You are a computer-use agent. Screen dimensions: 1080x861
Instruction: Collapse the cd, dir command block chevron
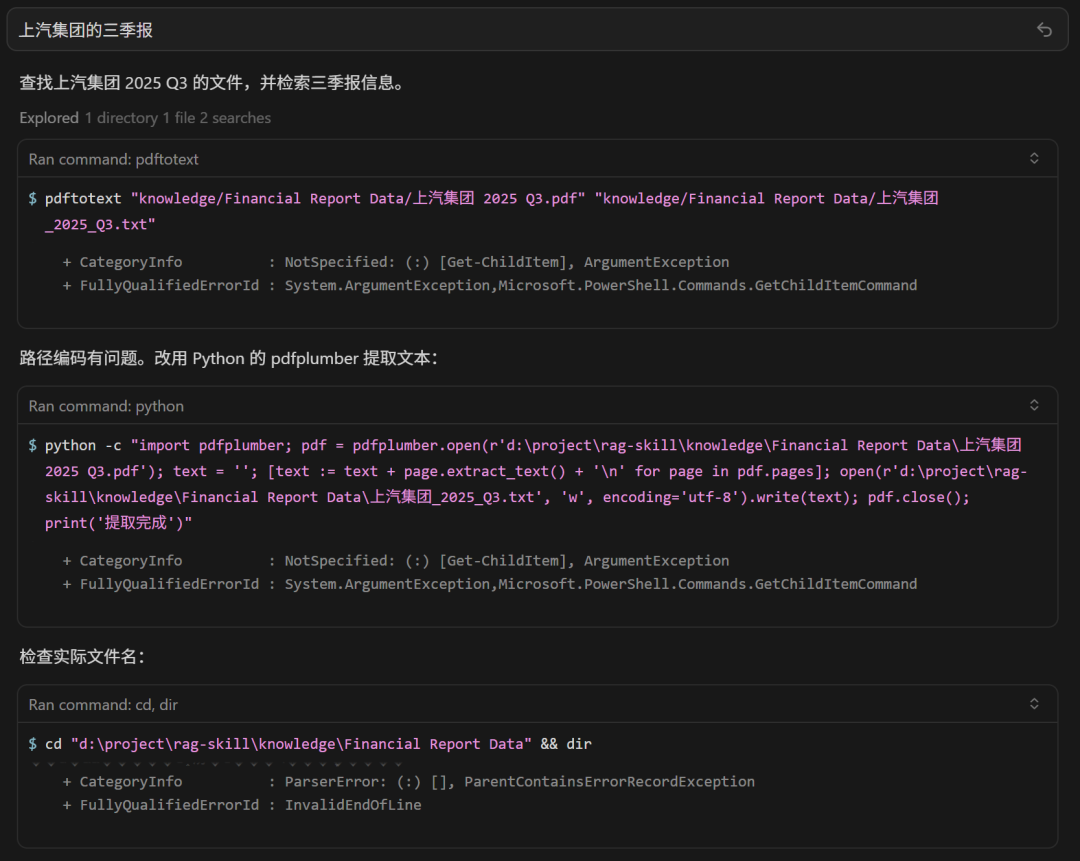click(1034, 704)
